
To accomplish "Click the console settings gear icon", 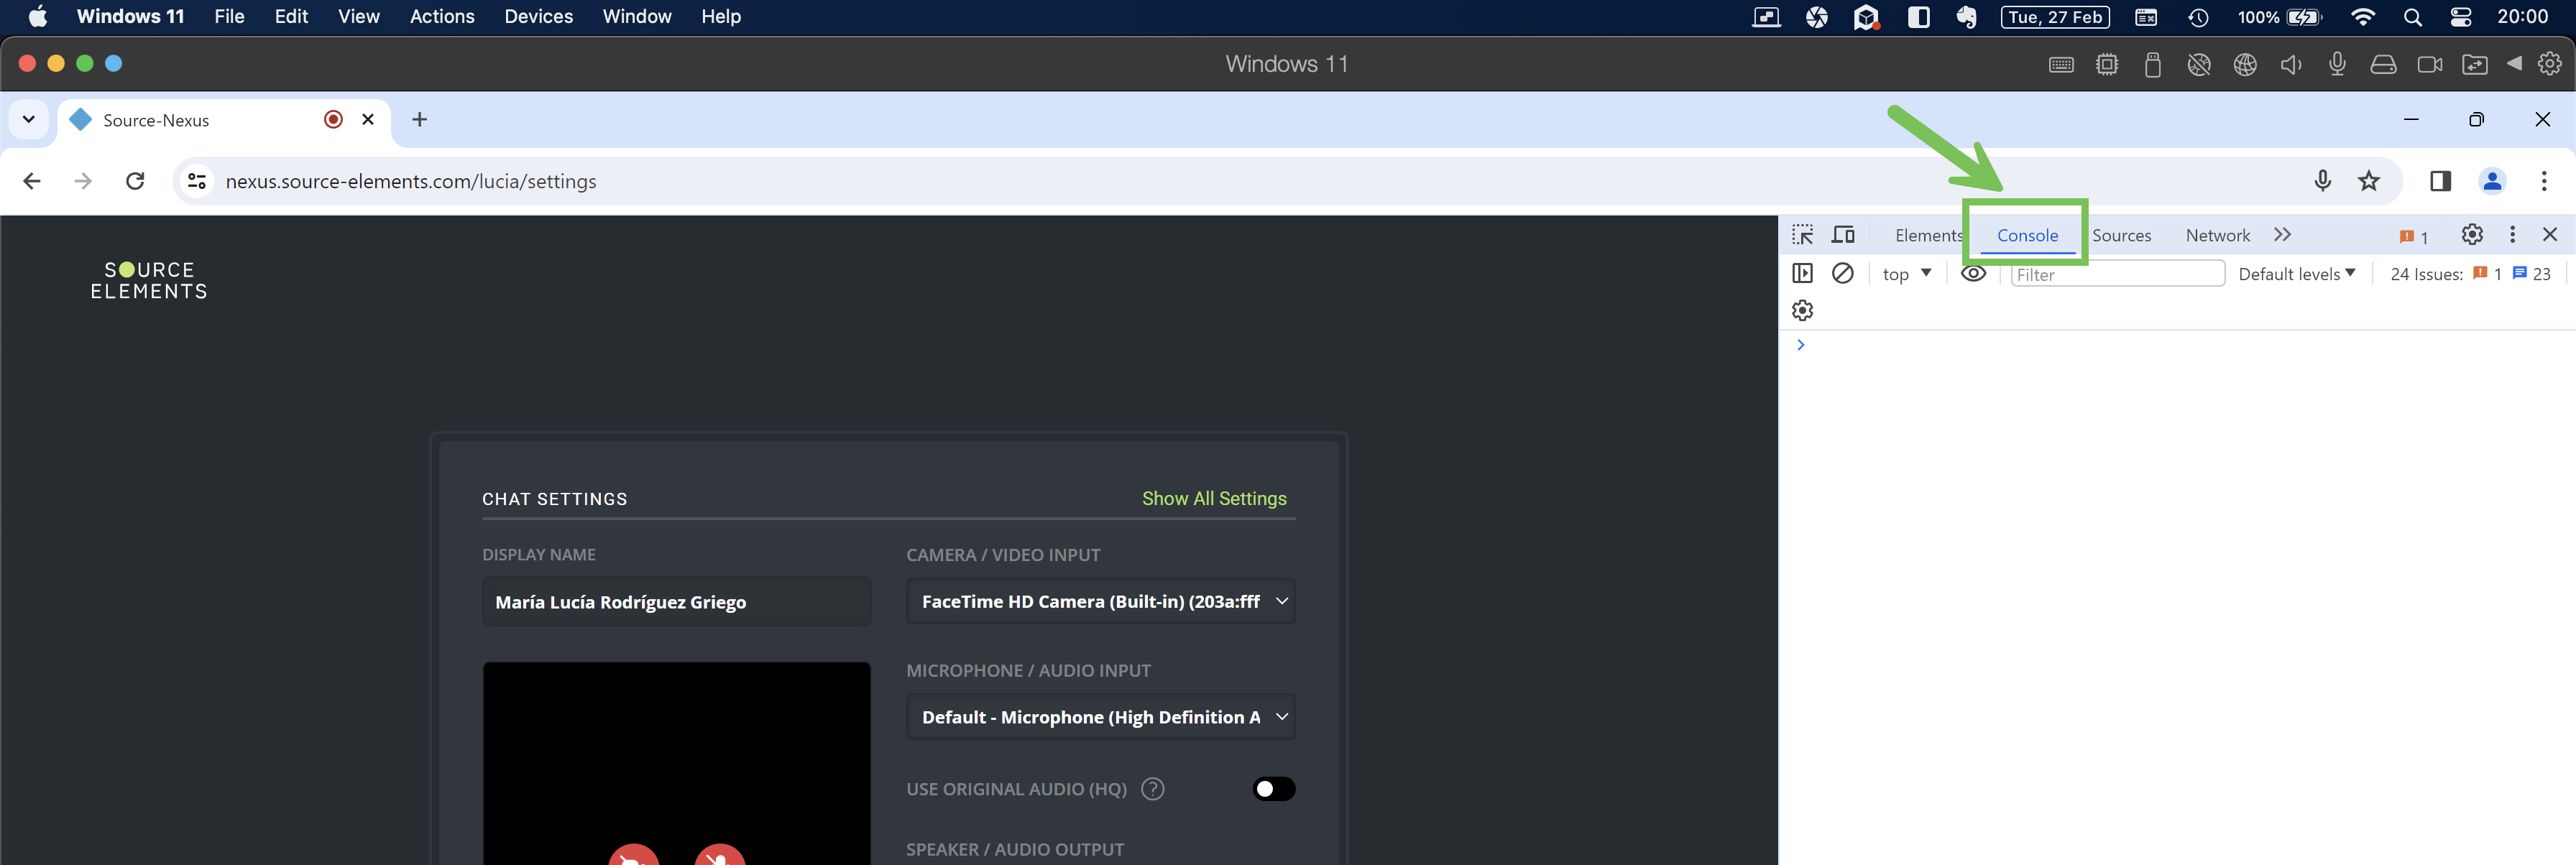I will point(1802,311).
